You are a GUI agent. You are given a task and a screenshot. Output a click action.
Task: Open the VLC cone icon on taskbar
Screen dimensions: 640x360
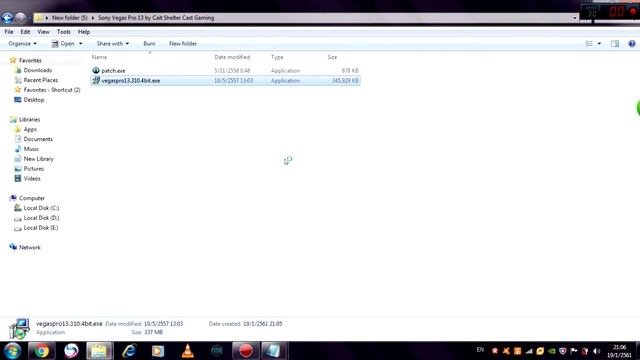187,351
